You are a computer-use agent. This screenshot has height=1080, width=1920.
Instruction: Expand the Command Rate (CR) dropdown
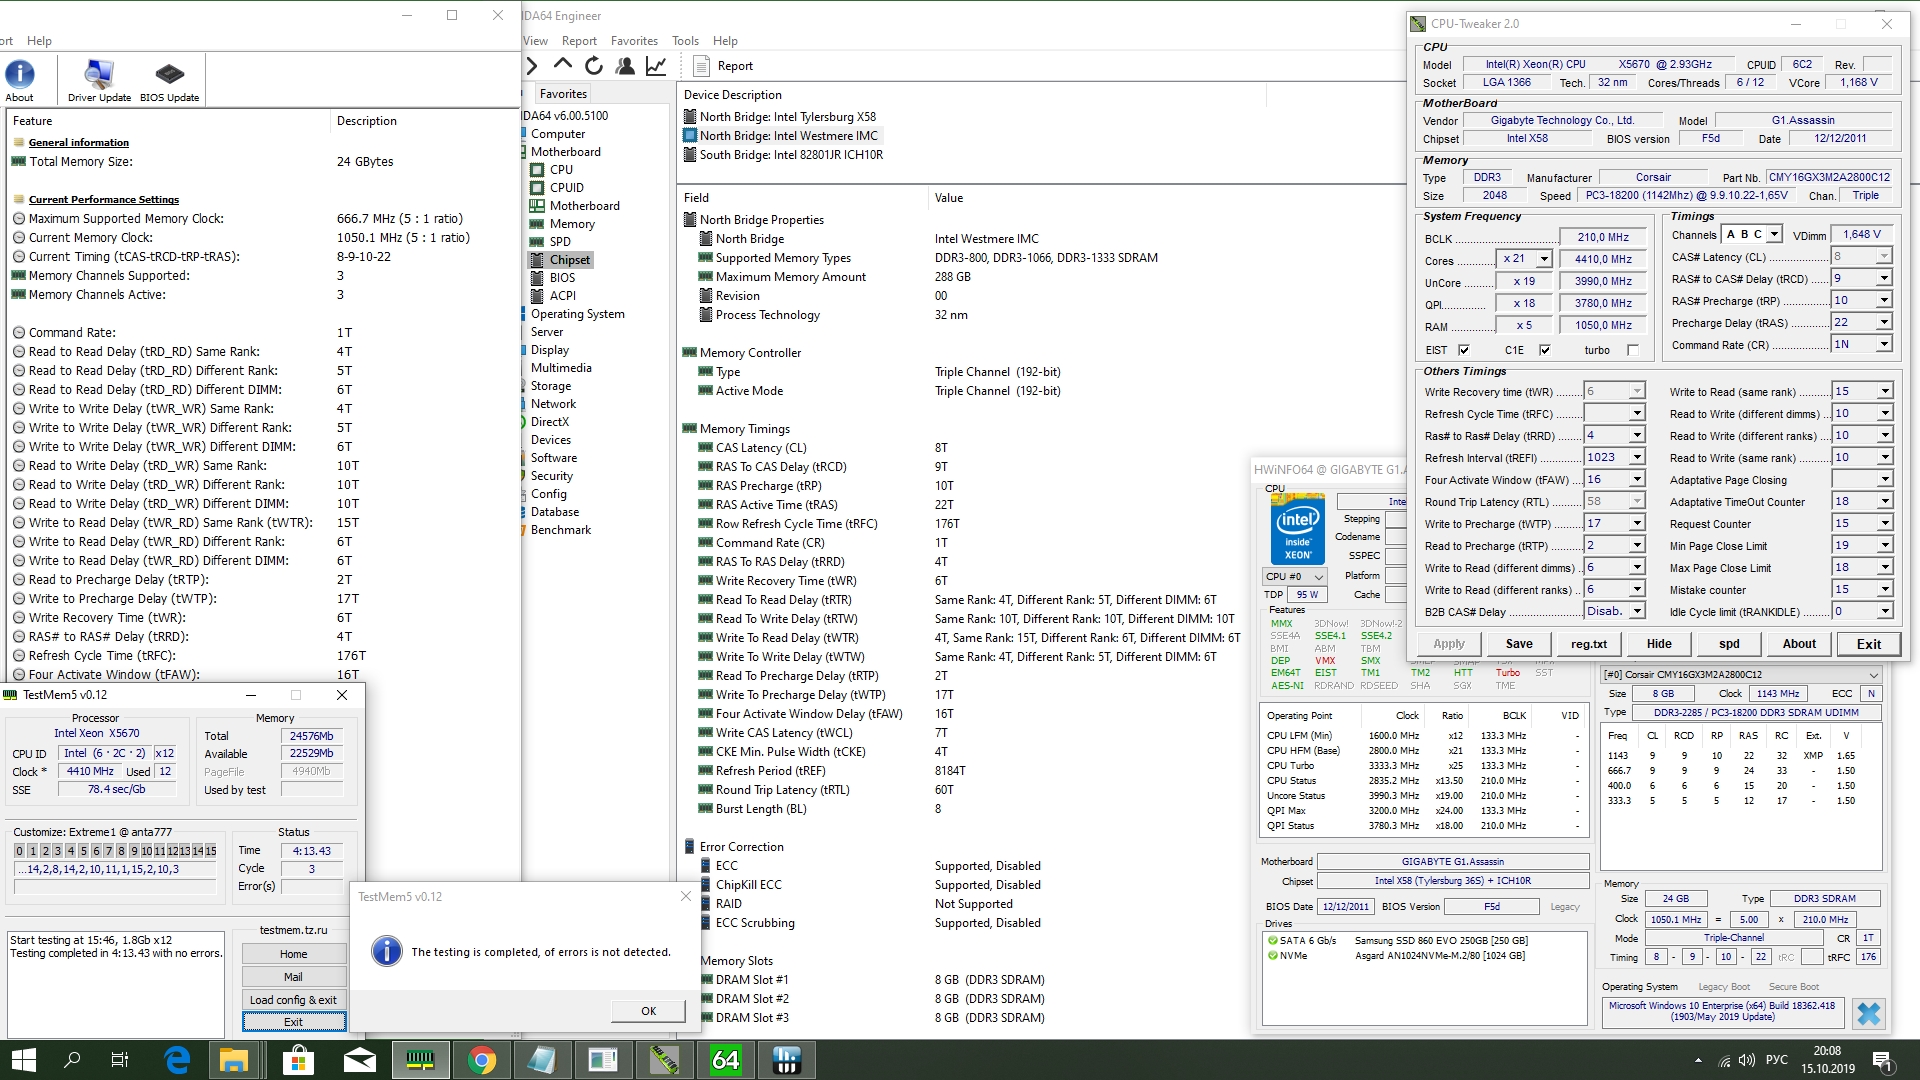point(1884,344)
